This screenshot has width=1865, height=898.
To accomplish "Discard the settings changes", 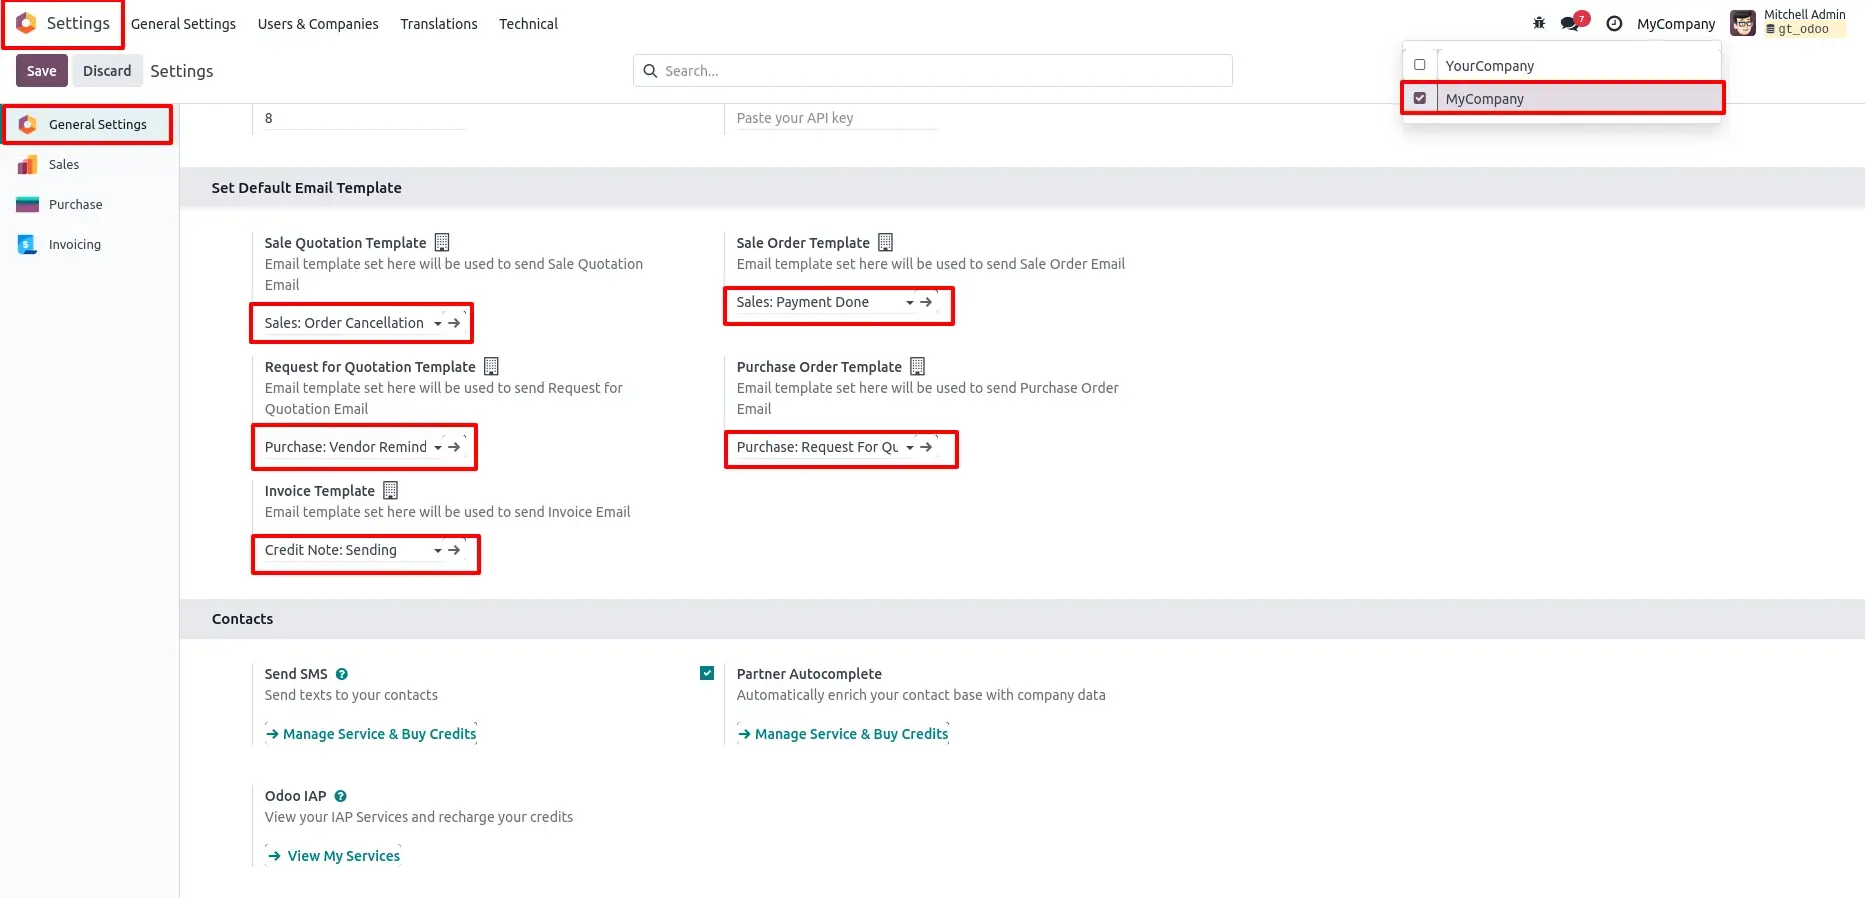I will point(107,71).
